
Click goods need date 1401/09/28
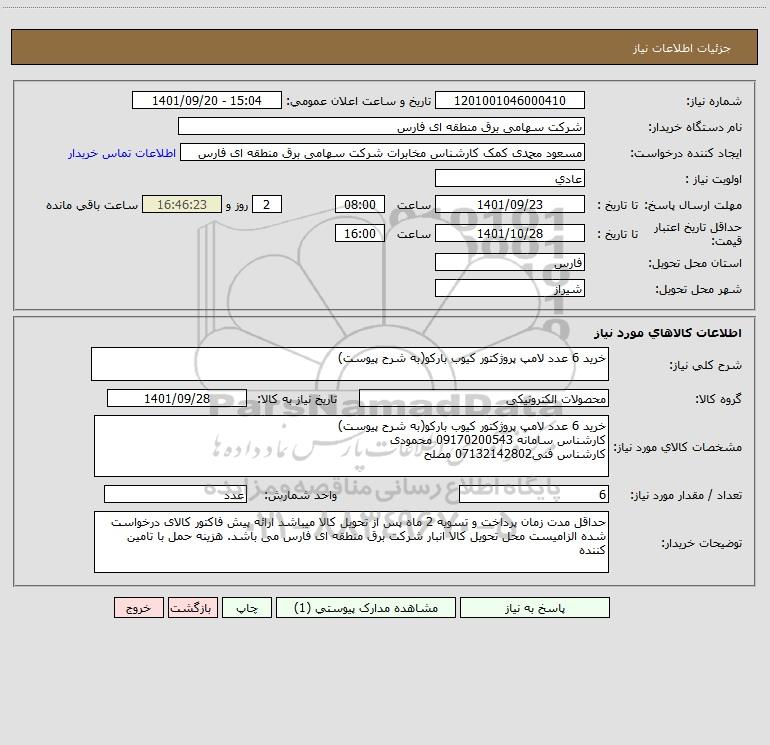click(177, 398)
